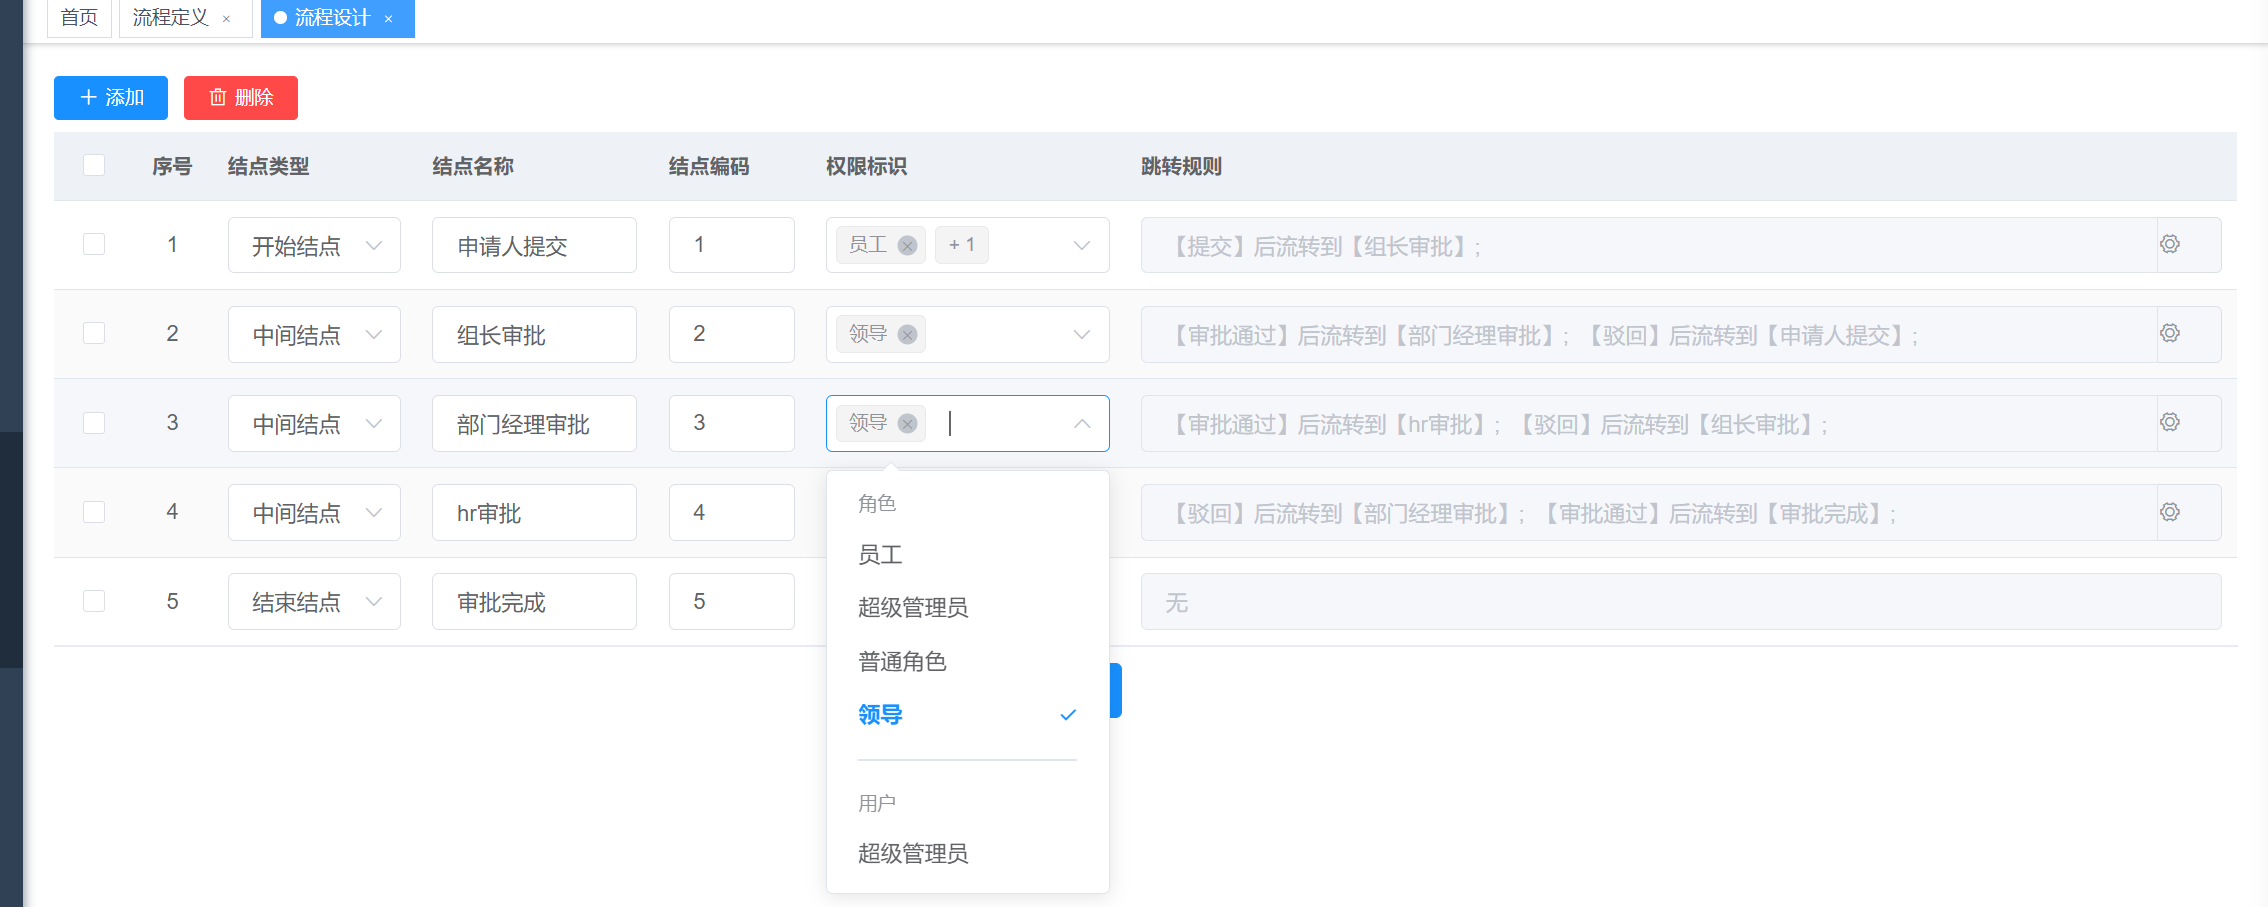Edit node name field 部门经理审批

[534, 423]
